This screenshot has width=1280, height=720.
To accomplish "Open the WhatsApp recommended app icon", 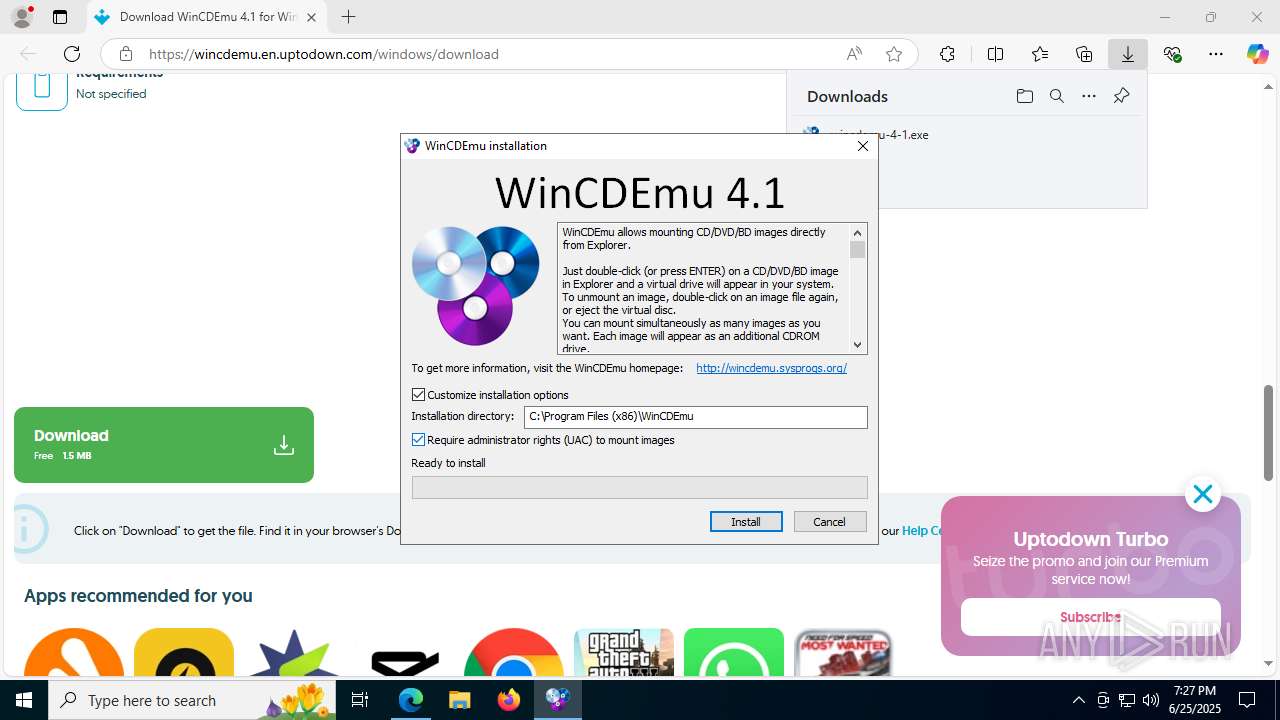I will tap(734, 652).
